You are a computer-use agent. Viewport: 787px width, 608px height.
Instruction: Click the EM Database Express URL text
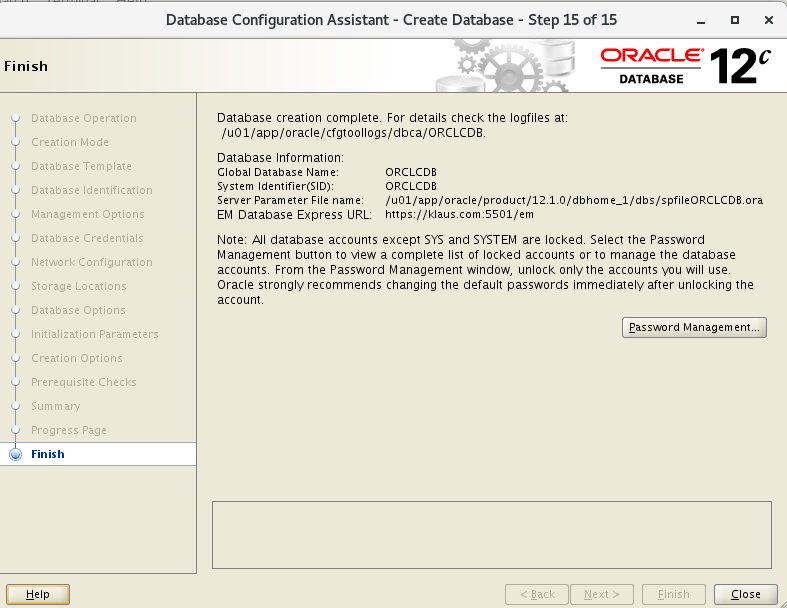(459, 214)
